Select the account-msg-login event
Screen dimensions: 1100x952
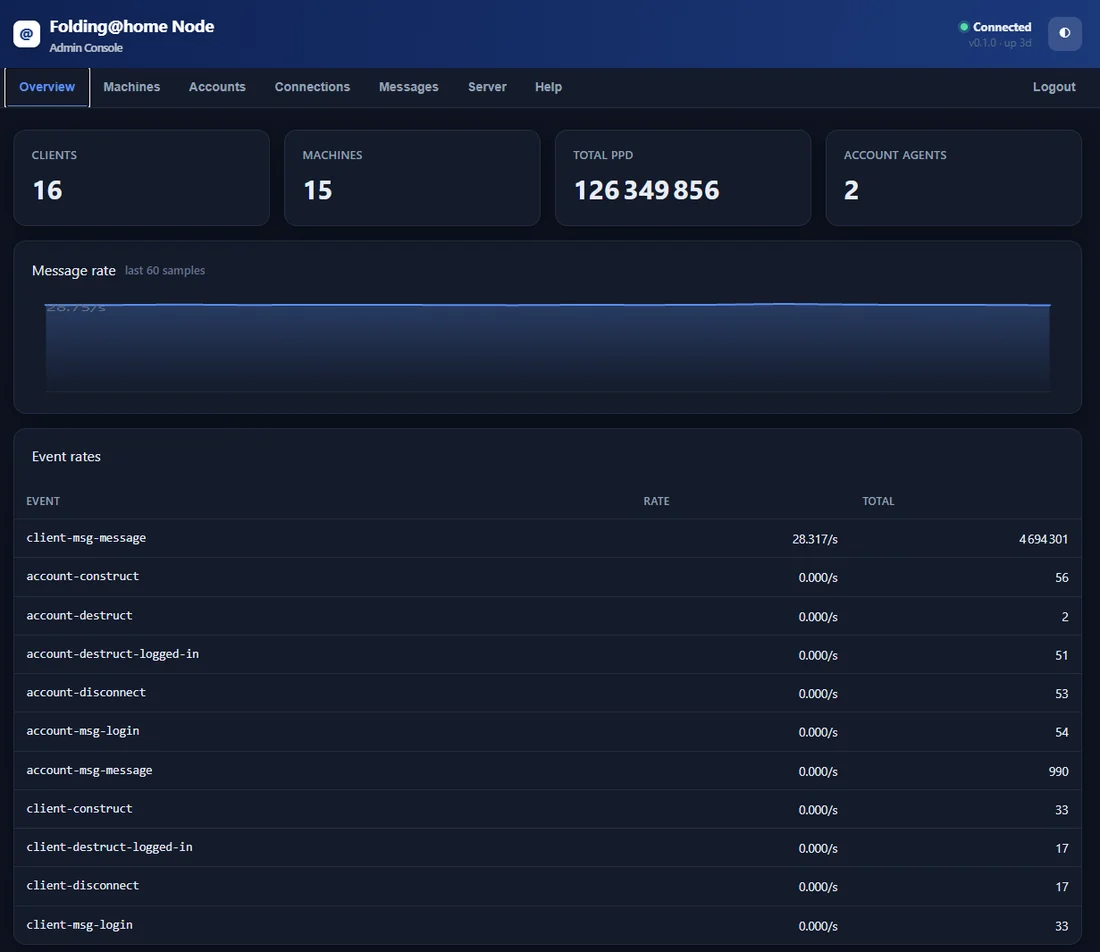[x=83, y=731]
